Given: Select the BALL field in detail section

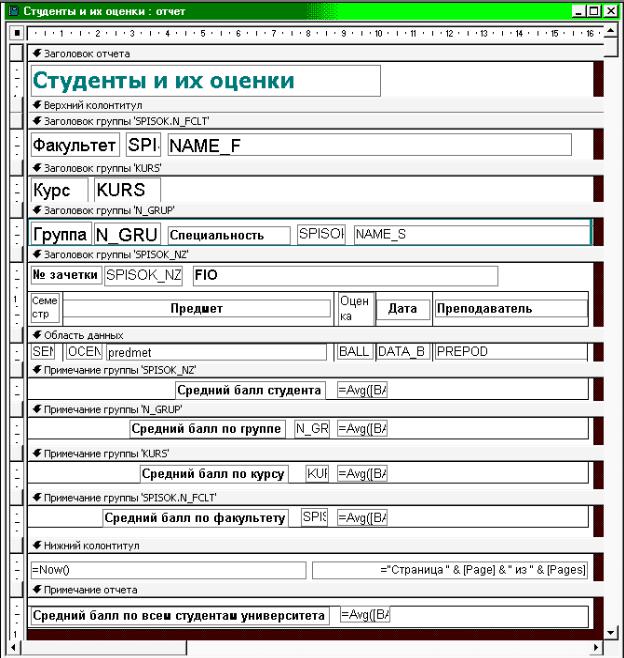Looking at the screenshot, I should click(355, 352).
